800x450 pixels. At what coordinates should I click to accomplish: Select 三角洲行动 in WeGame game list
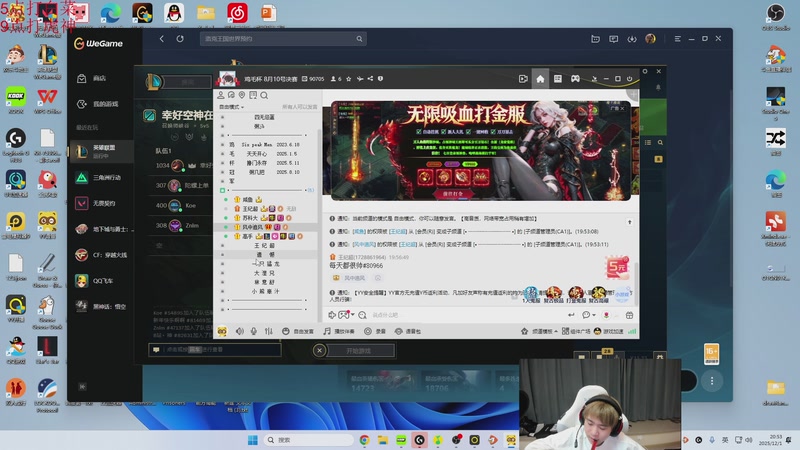(101, 178)
